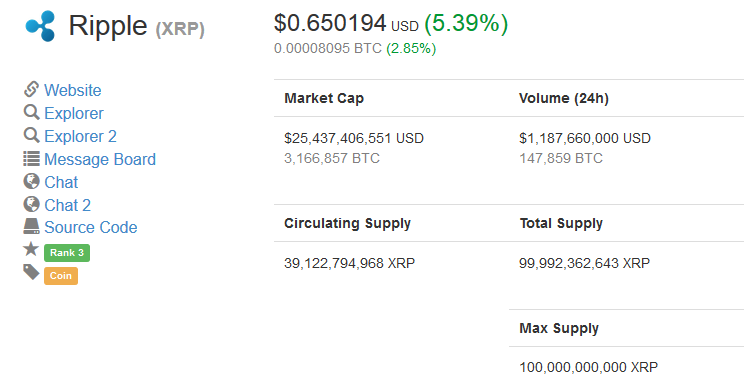
Task: Open the Explorer link
Action: pyautogui.click(x=74, y=113)
